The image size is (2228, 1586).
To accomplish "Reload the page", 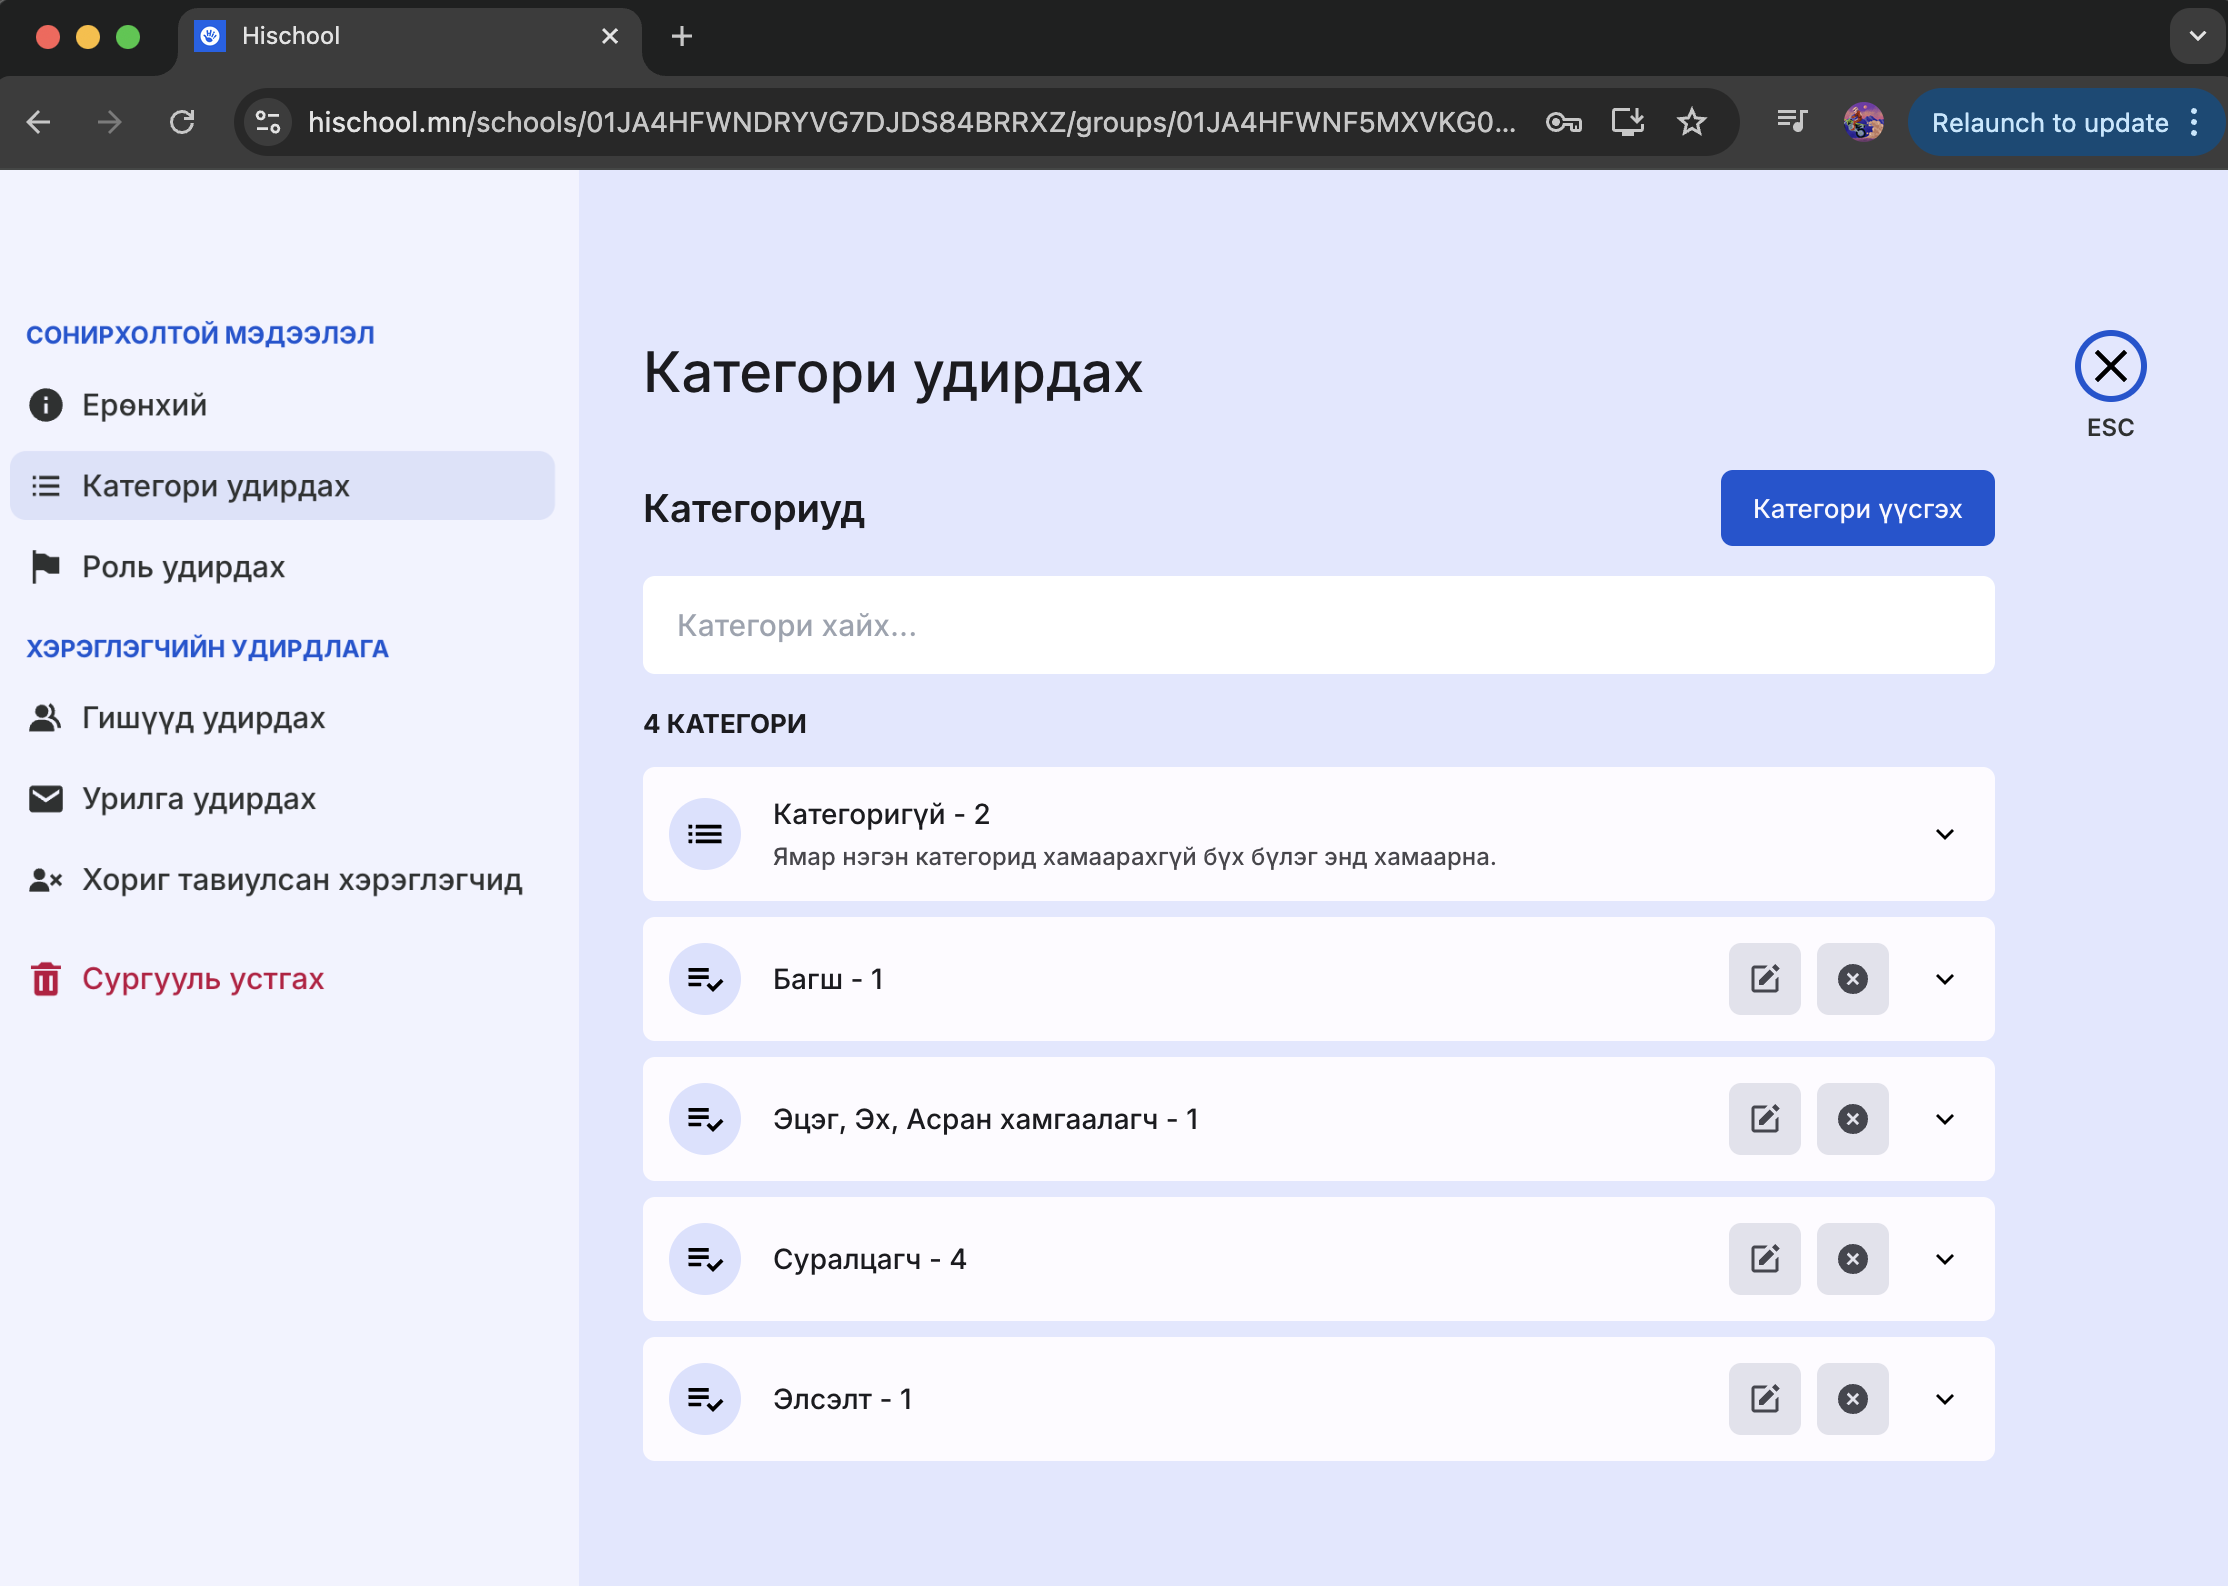I will pos(182,122).
